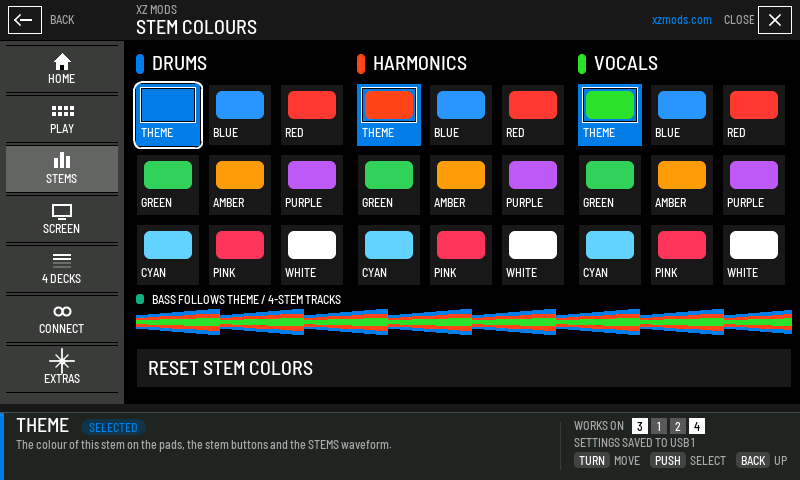Click the deck 4 indicator

point(697,426)
